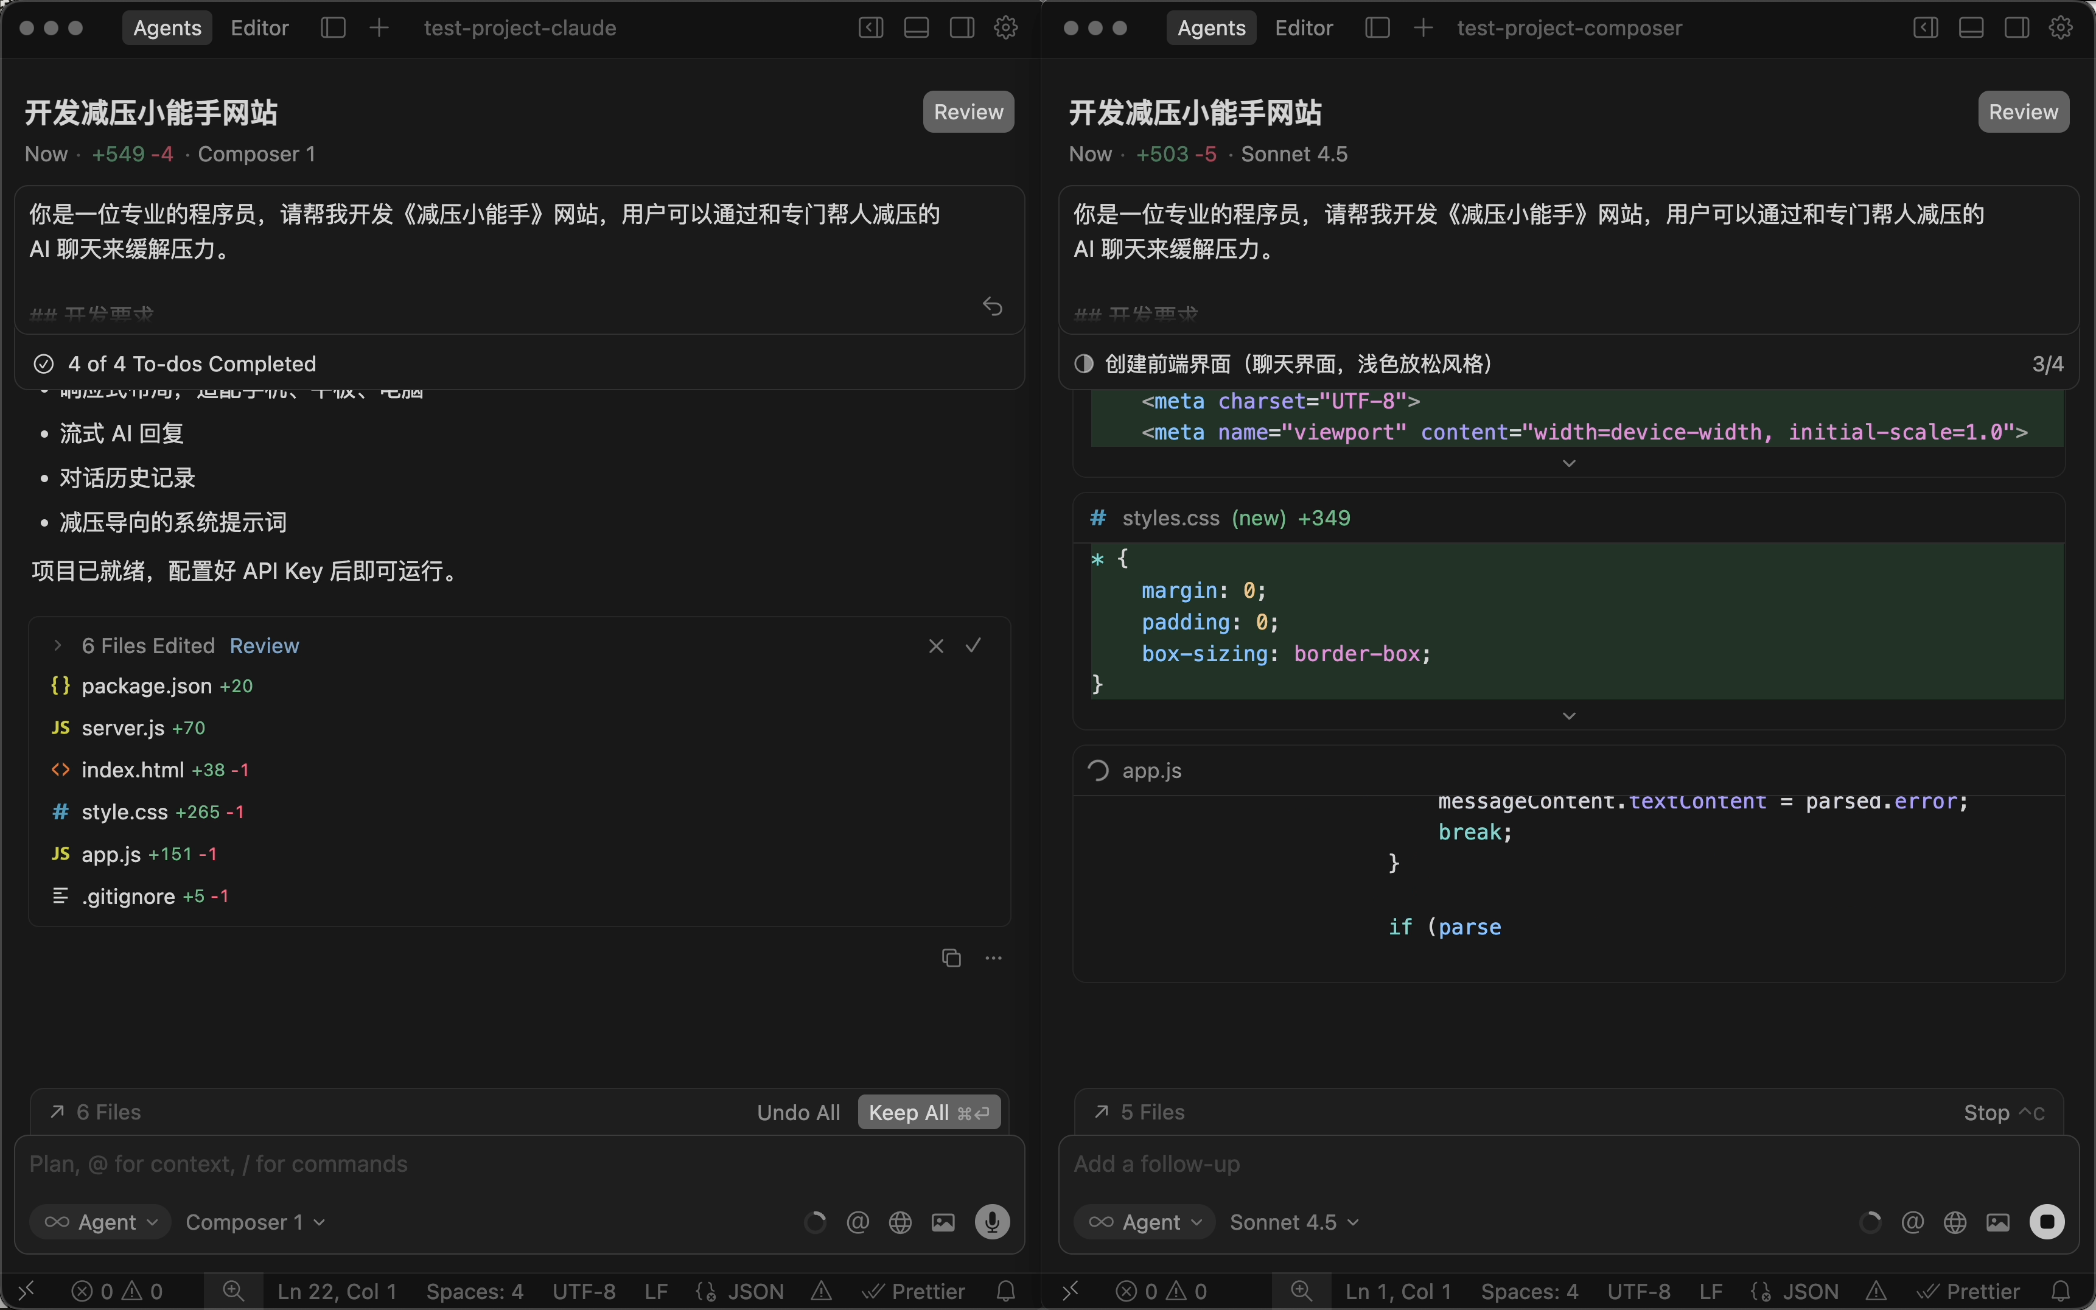
Task: Click the microphone voice input icon
Action: click(992, 1221)
